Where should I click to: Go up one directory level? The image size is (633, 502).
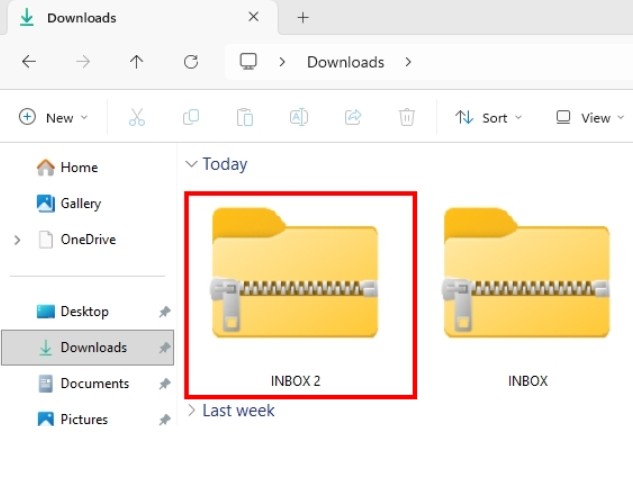137,62
